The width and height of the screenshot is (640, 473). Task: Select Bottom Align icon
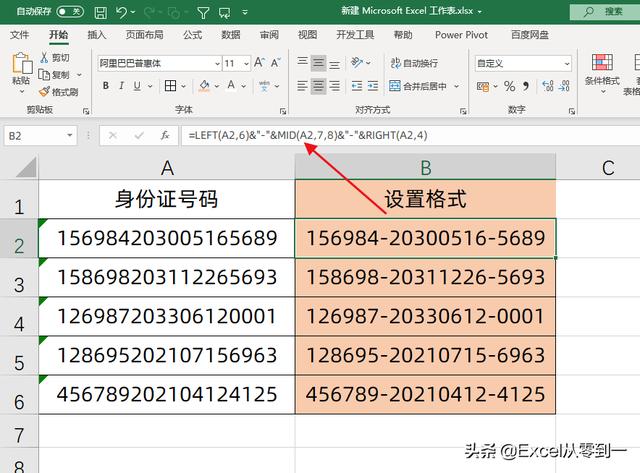point(334,63)
